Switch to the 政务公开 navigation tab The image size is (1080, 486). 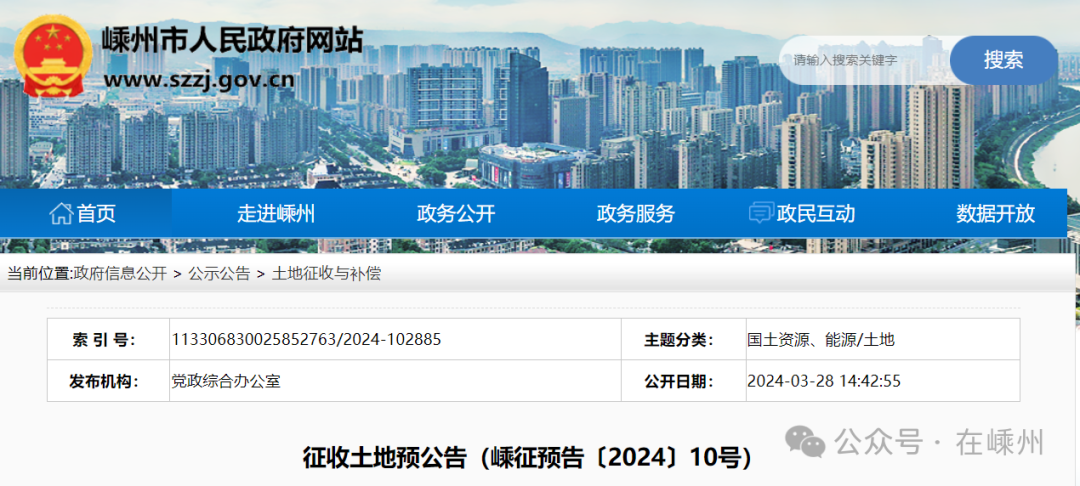point(456,213)
